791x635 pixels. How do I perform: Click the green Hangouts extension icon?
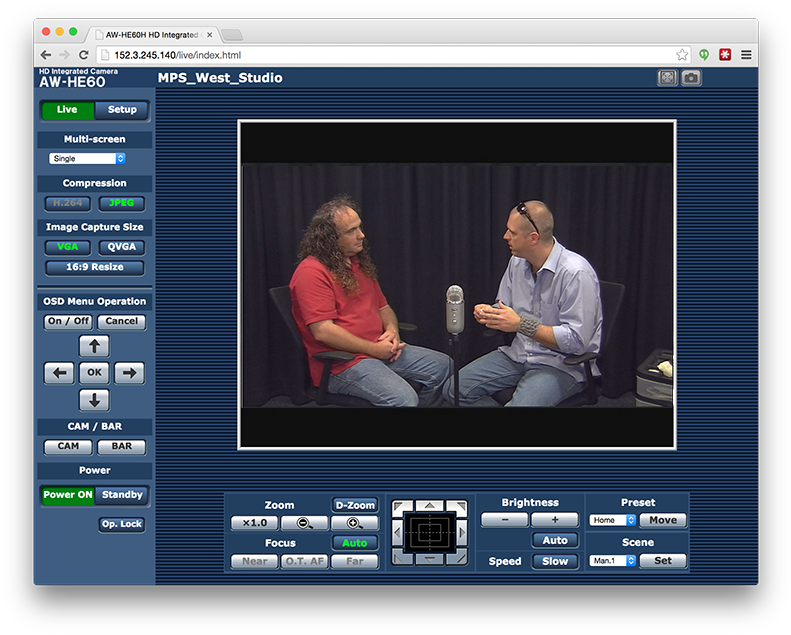[704, 55]
